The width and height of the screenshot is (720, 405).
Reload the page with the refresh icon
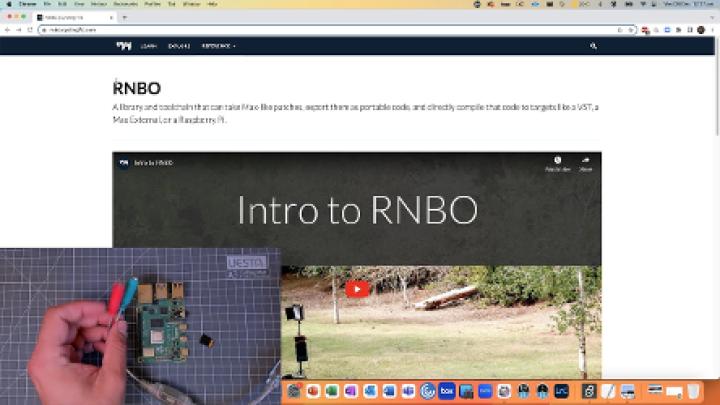point(30,30)
